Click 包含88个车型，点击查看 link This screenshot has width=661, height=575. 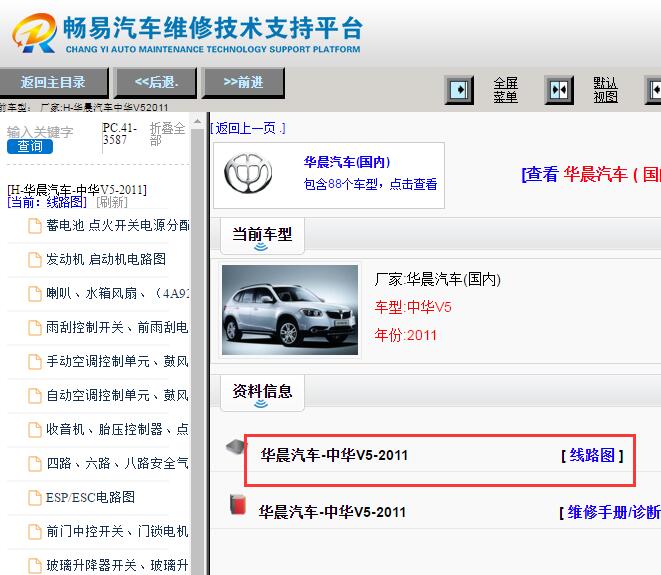tap(371, 184)
